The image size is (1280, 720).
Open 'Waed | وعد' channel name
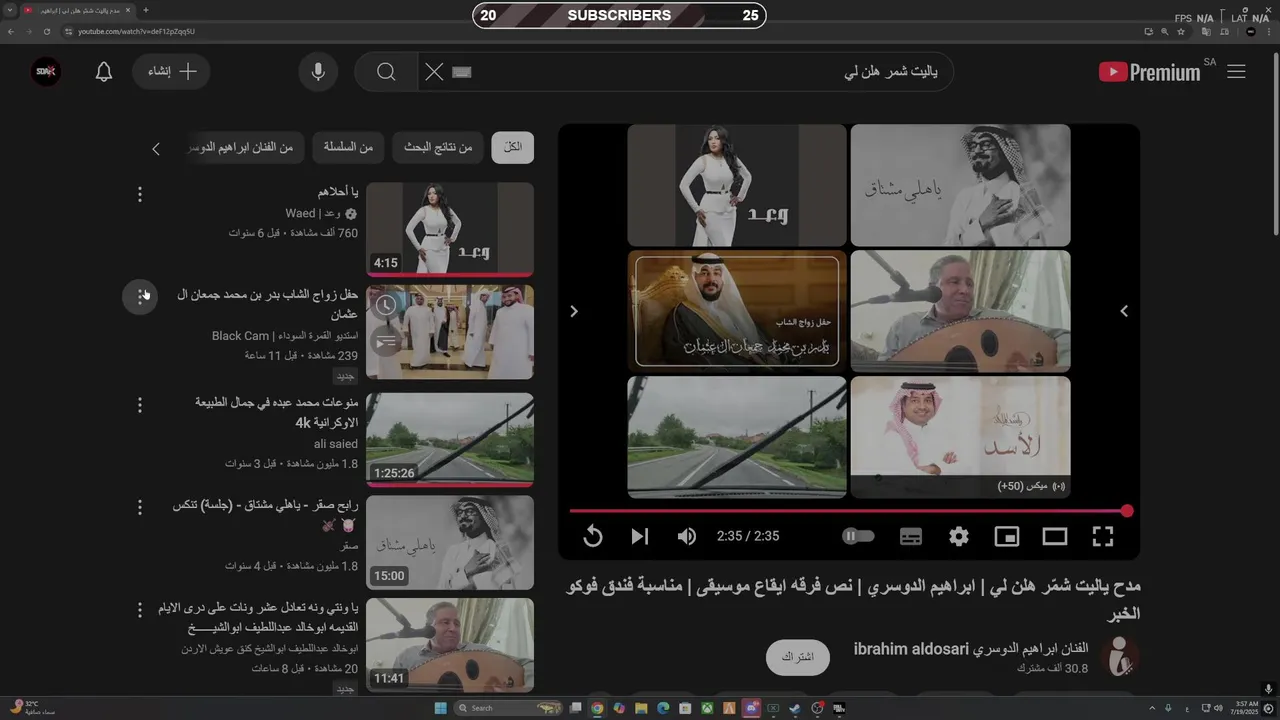pos(322,214)
